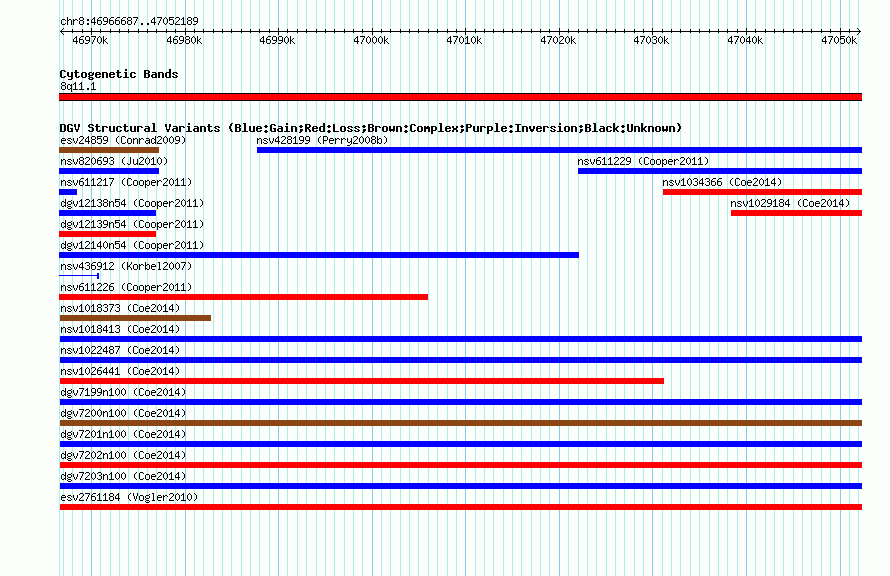Open the nsv820693 (Ju2010) label
This screenshot has height=576, width=890.
114,161
